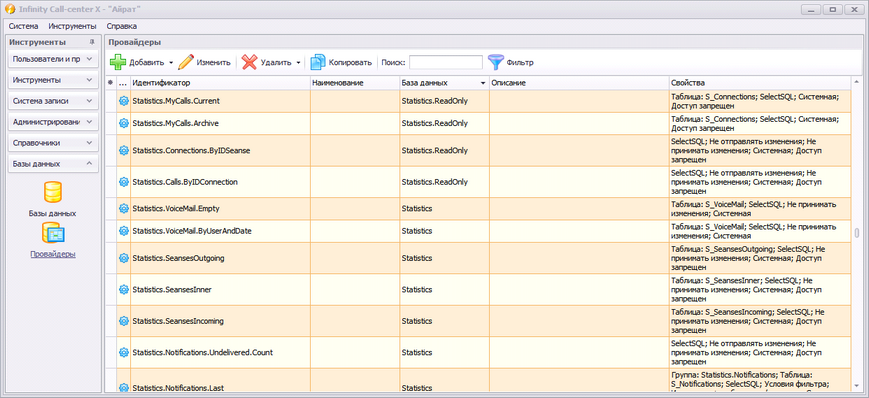Open the Инструменты menu
The height and width of the screenshot is (398, 869).
pos(72,26)
